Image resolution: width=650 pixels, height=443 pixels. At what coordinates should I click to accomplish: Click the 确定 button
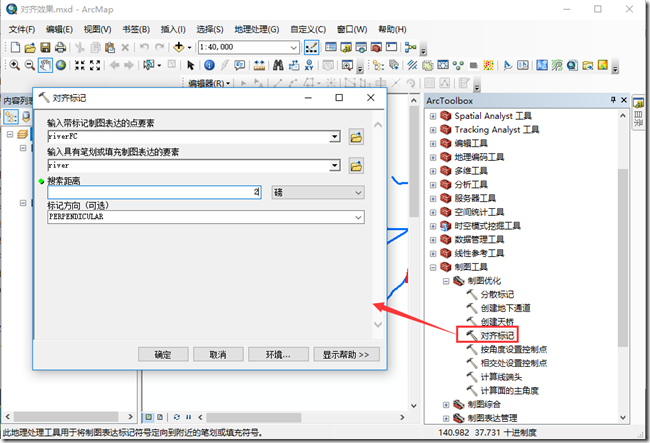(x=163, y=355)
